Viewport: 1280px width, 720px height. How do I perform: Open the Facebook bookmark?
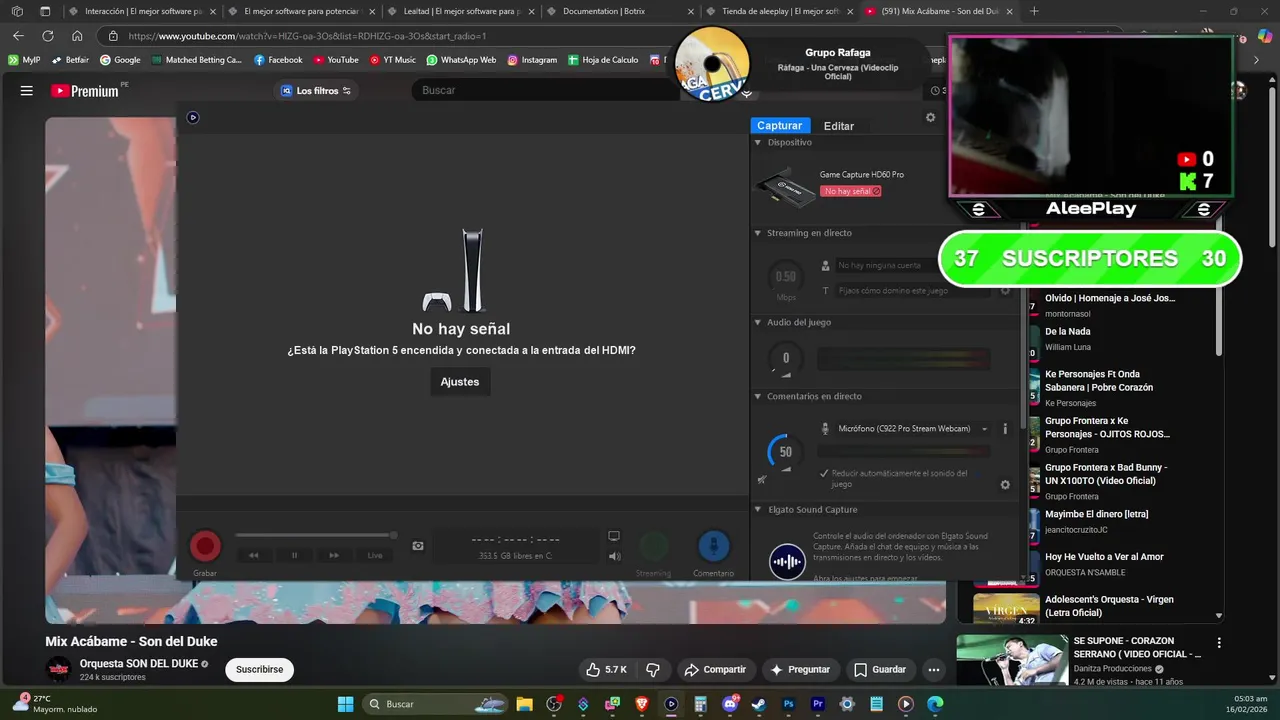click(x=278, y=60)
